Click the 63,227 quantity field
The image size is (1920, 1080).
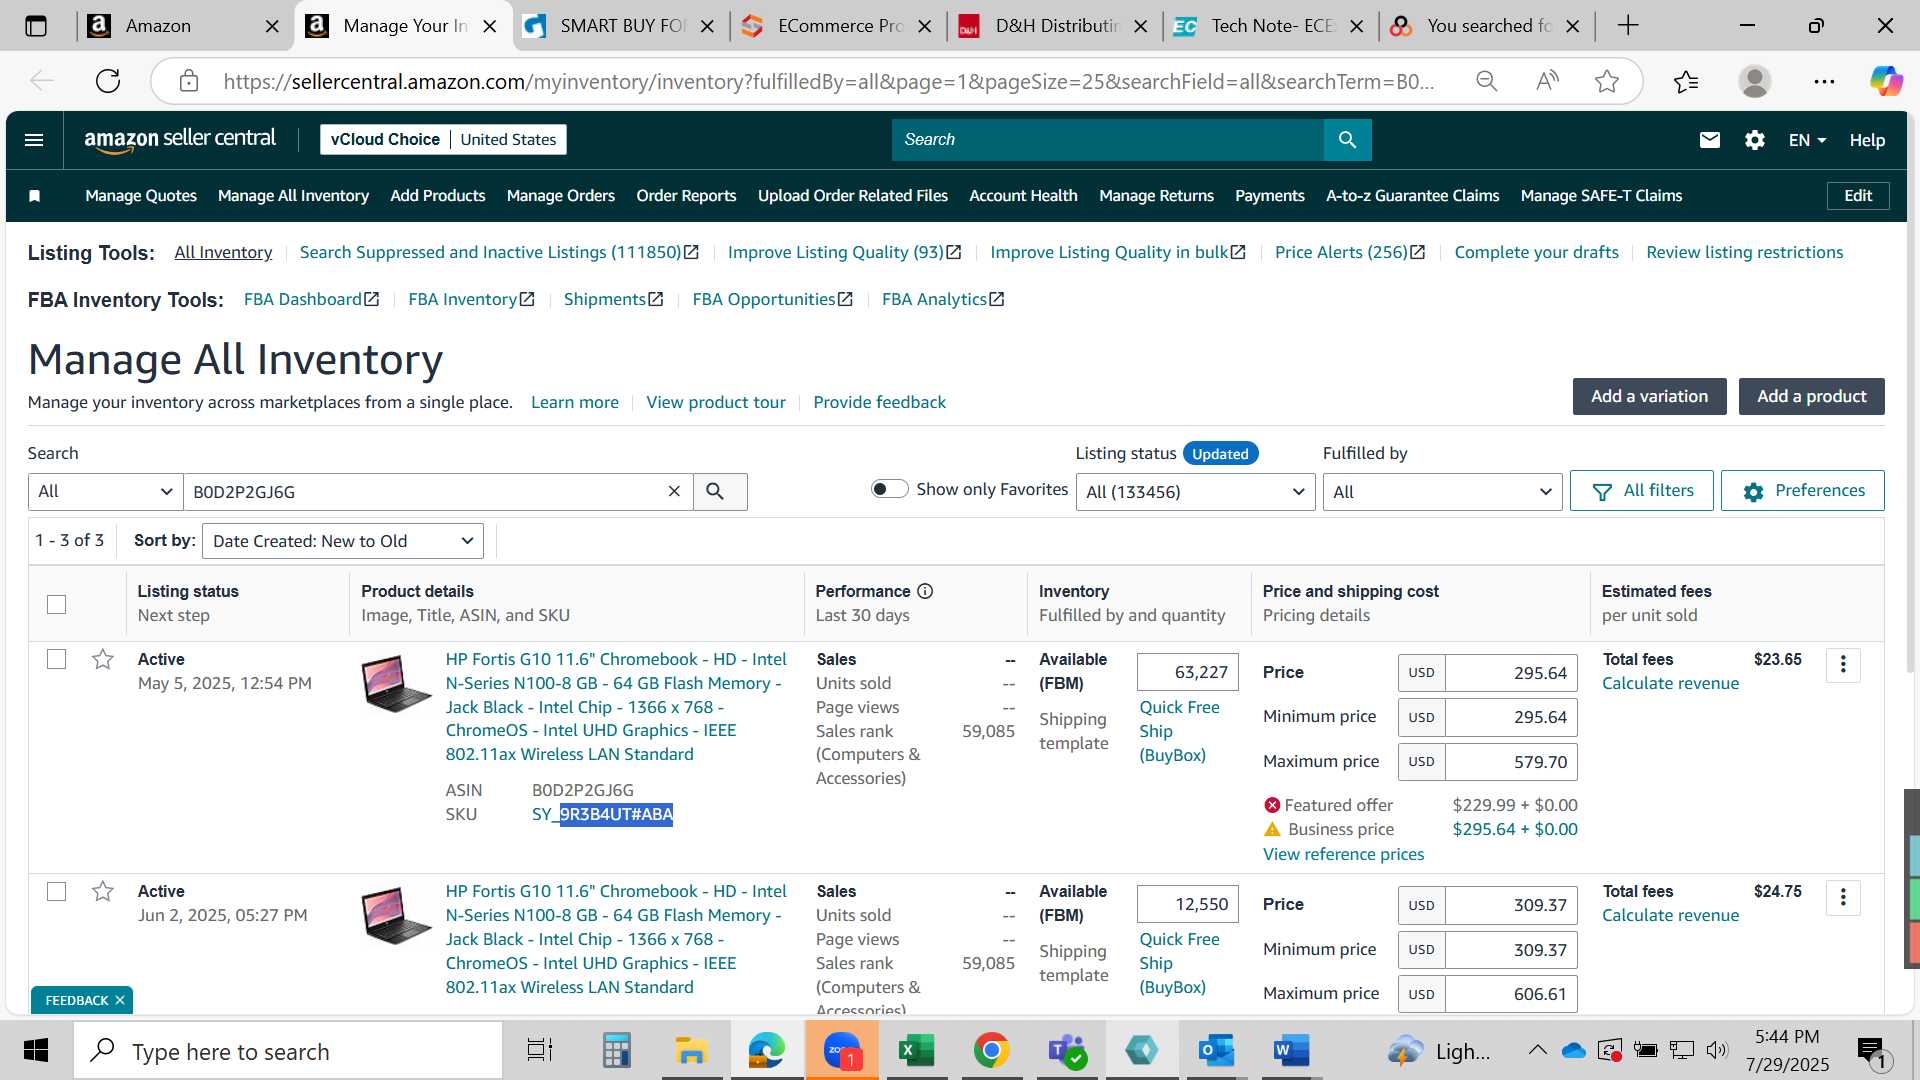[1188, 672]
